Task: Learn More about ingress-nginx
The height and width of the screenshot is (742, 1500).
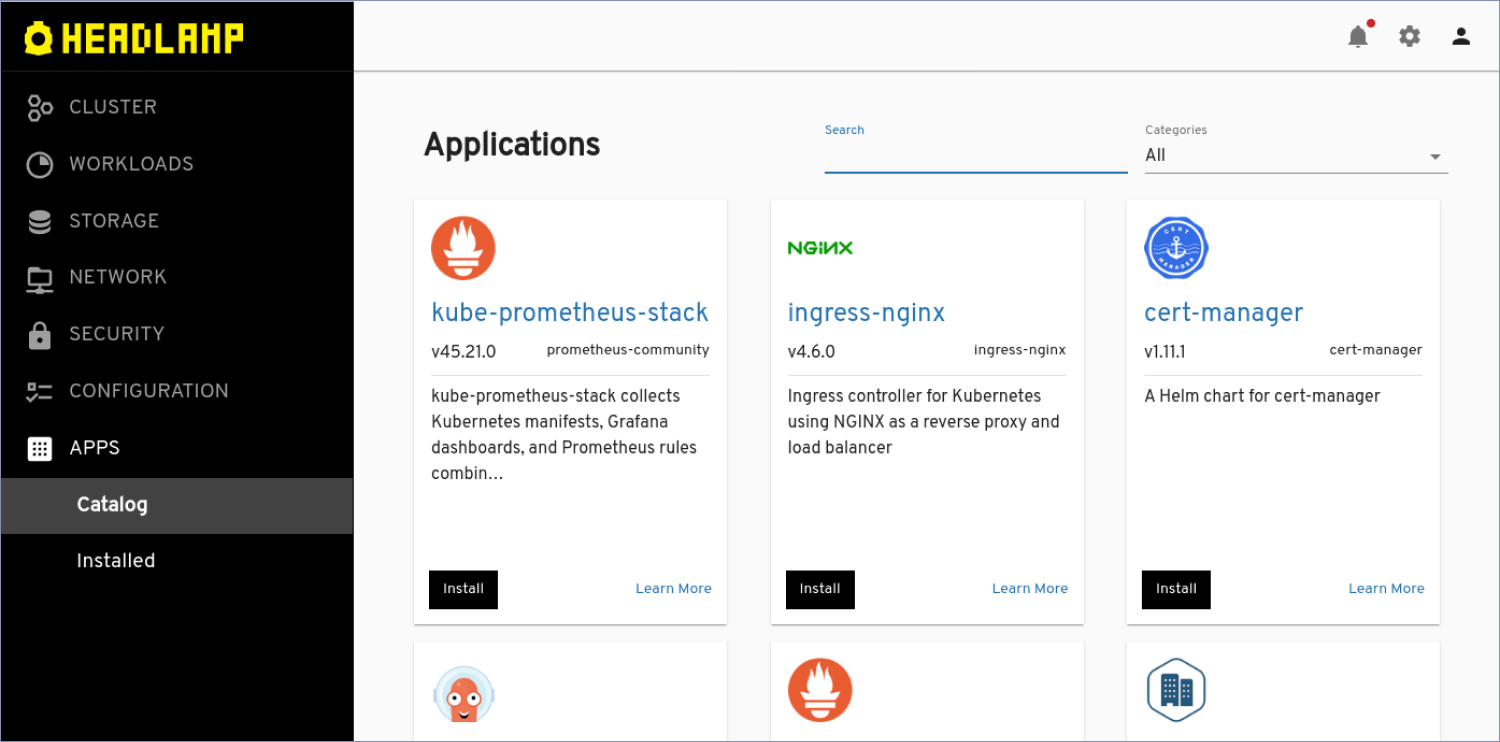Action: [x=1030, y=589]
